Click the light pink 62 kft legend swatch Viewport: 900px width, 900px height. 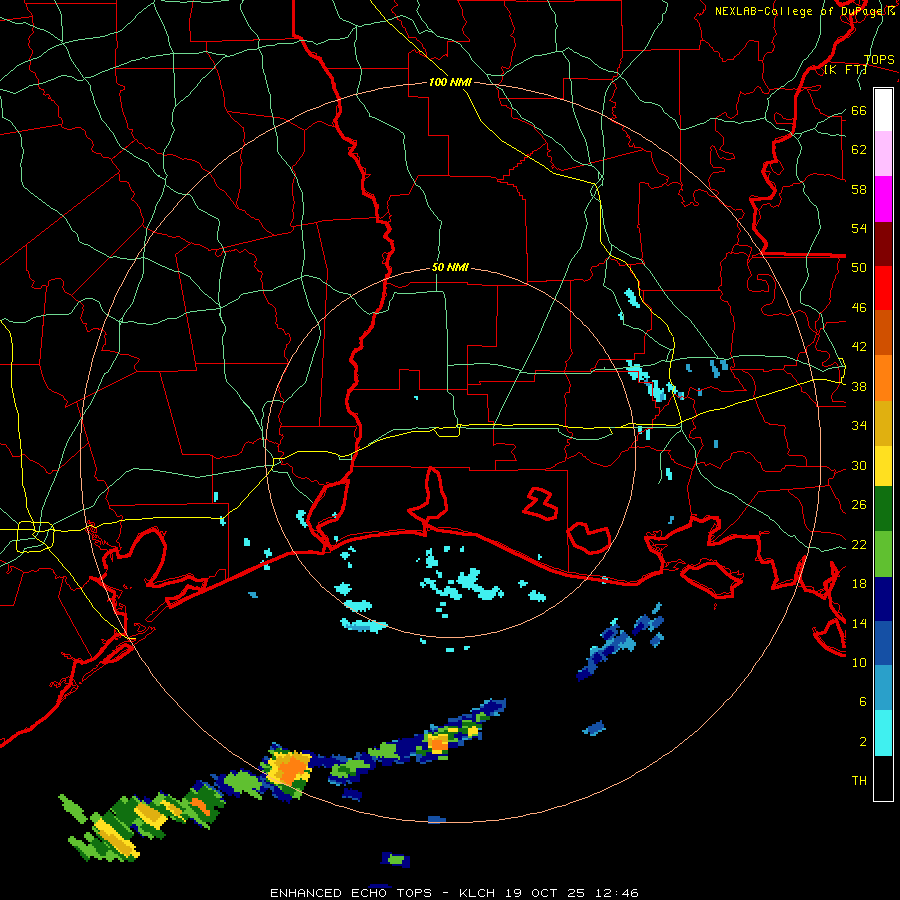883,154
